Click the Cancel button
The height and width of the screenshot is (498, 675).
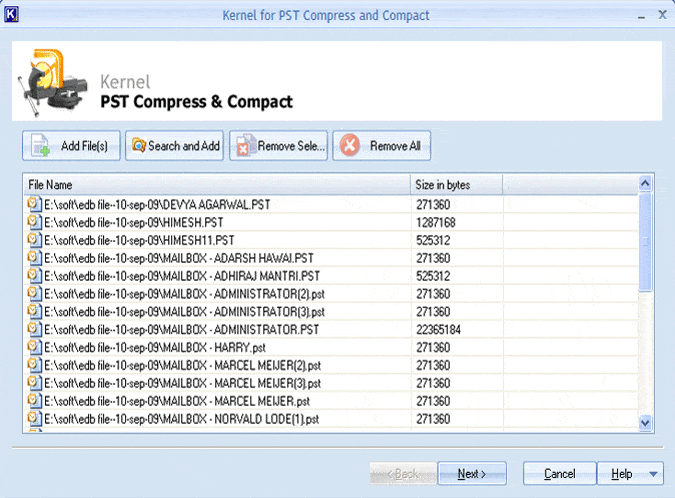pos(559,473)
